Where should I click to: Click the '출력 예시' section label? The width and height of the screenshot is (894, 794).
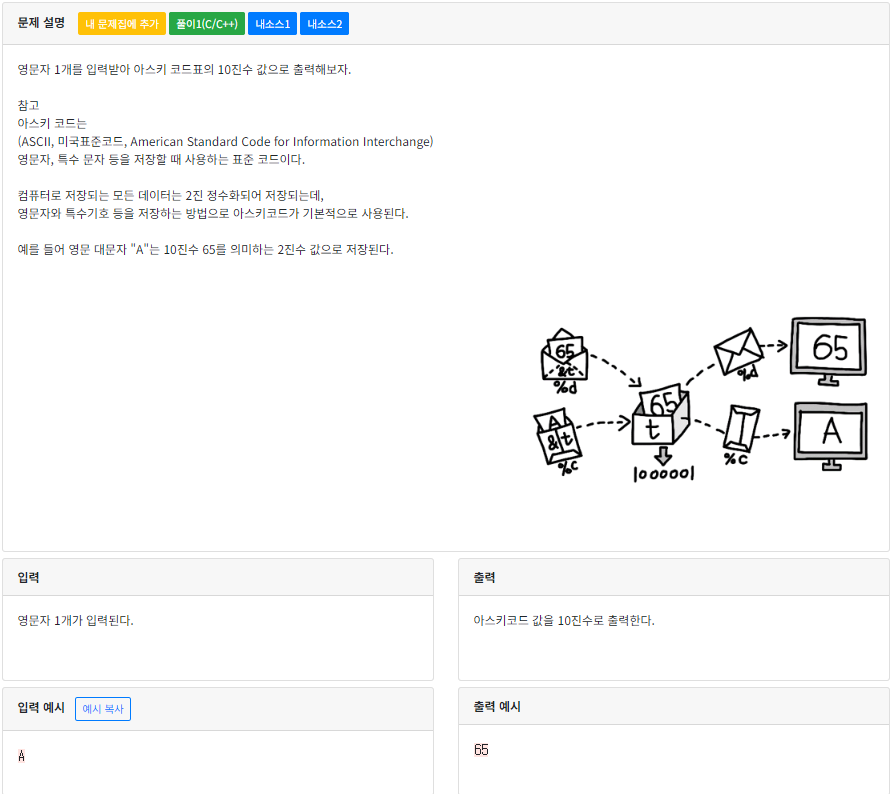point(498,706)
